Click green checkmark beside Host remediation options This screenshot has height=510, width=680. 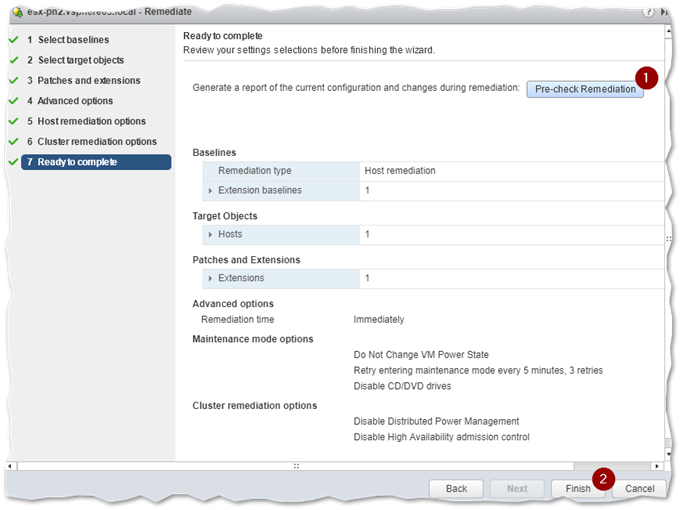click(13, 121)
